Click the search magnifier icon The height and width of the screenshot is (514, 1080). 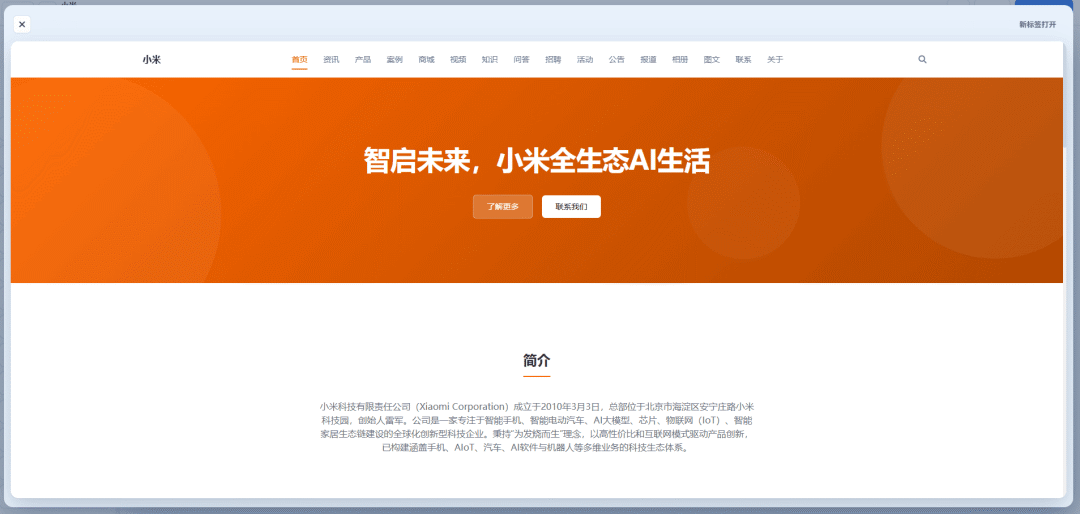click(922, 59)
